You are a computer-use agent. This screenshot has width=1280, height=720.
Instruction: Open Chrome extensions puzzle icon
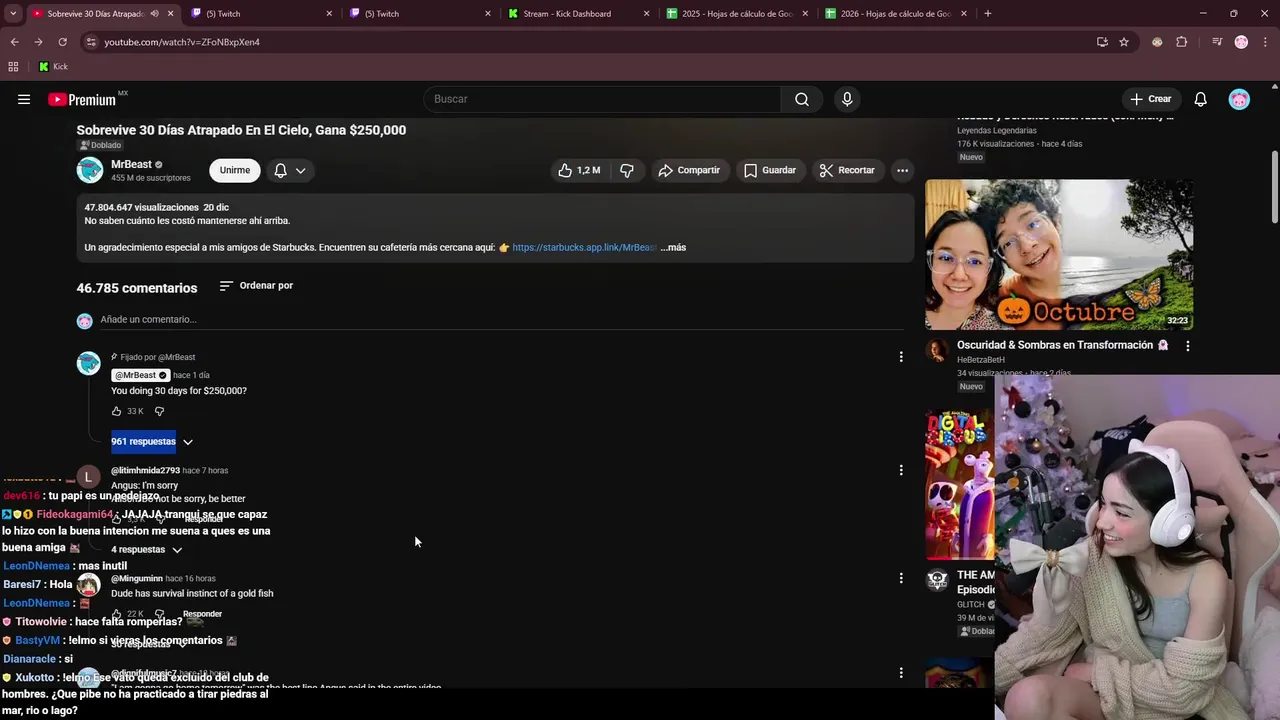point(1181,42)
